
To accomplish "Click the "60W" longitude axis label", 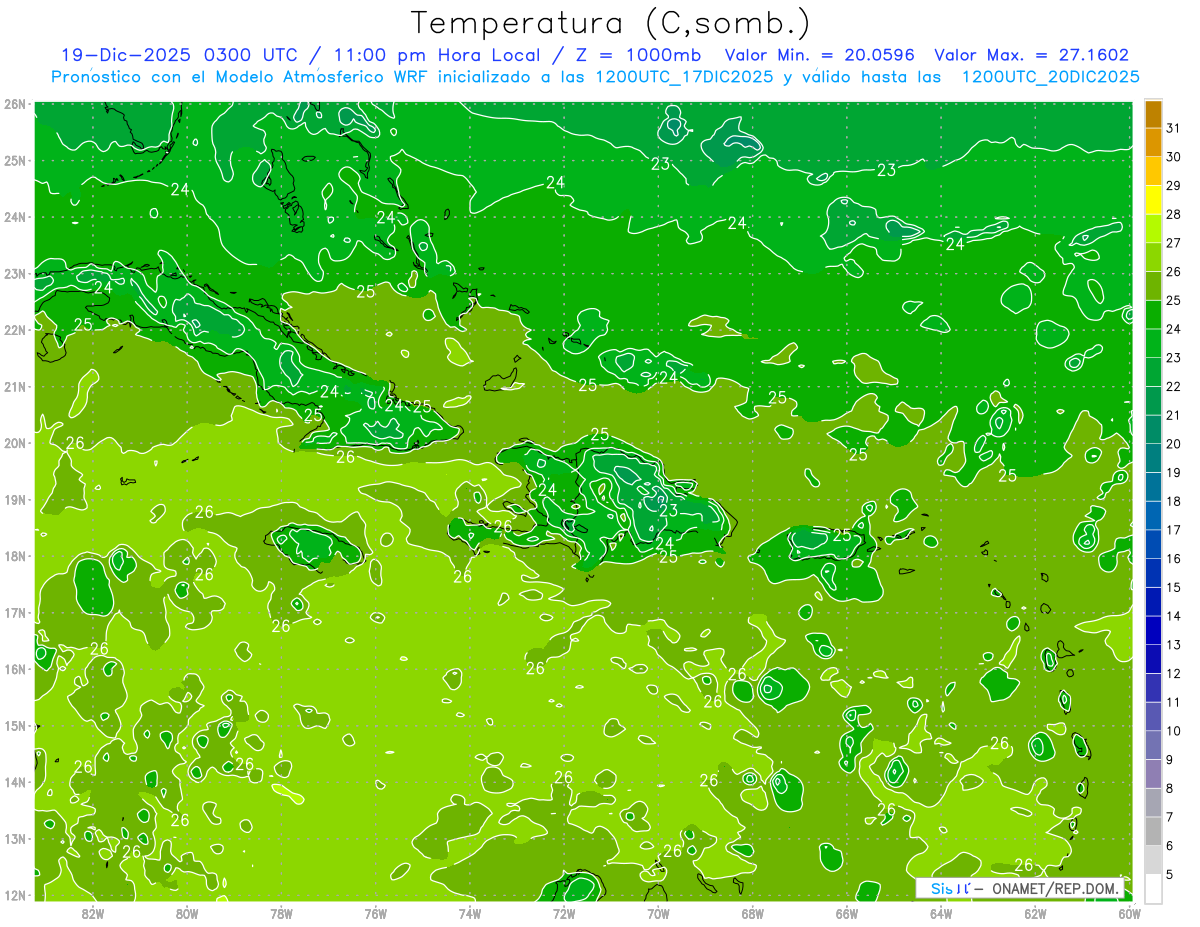I will pos(1129,913).
